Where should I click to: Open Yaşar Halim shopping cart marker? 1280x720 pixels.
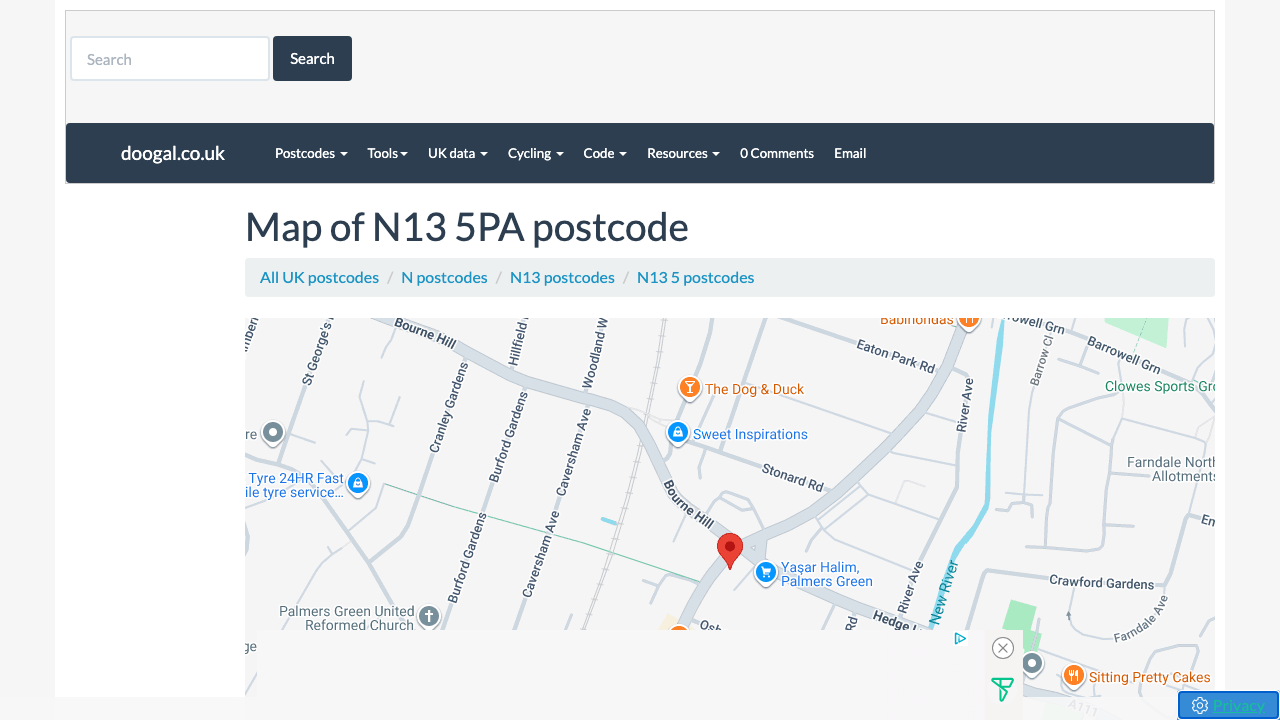(765, 572)
